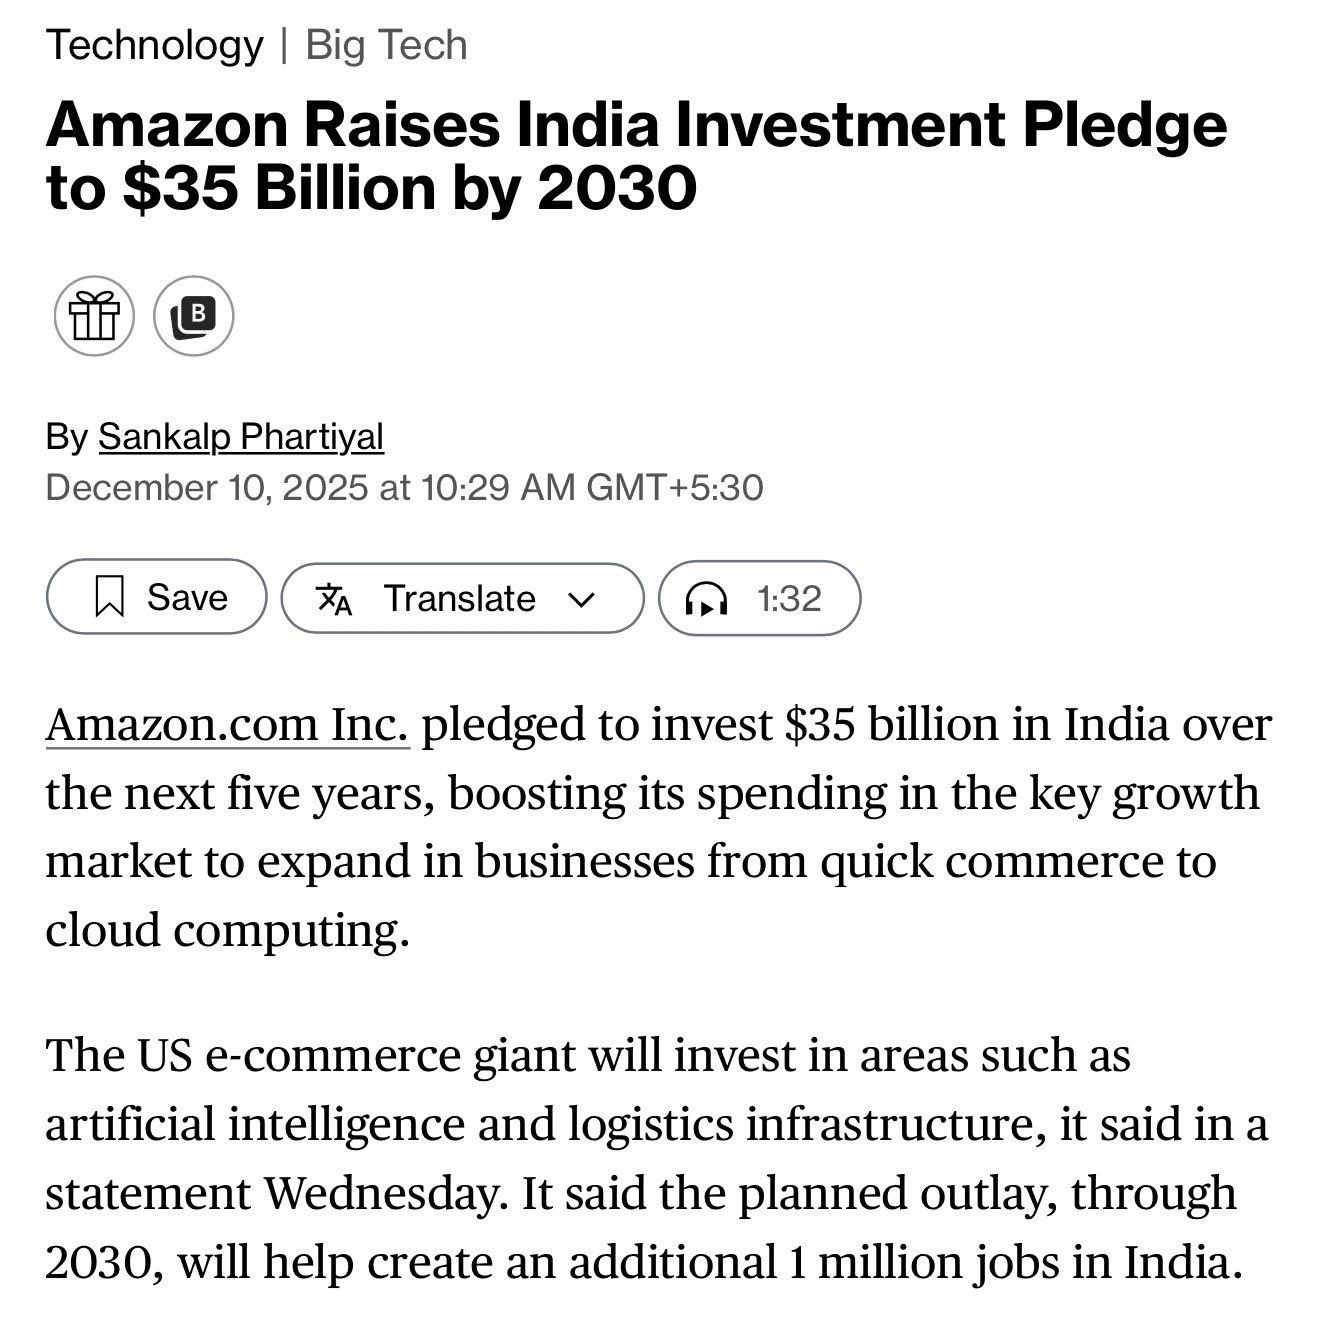Click the bookmark icon in Save

109,597
